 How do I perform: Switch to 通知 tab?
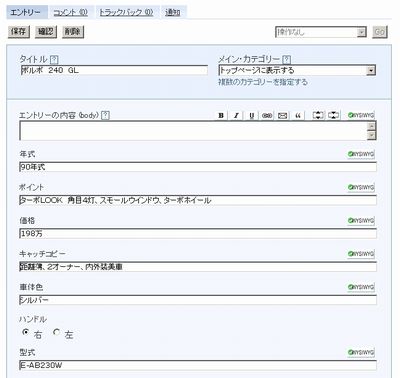point(173,13)
